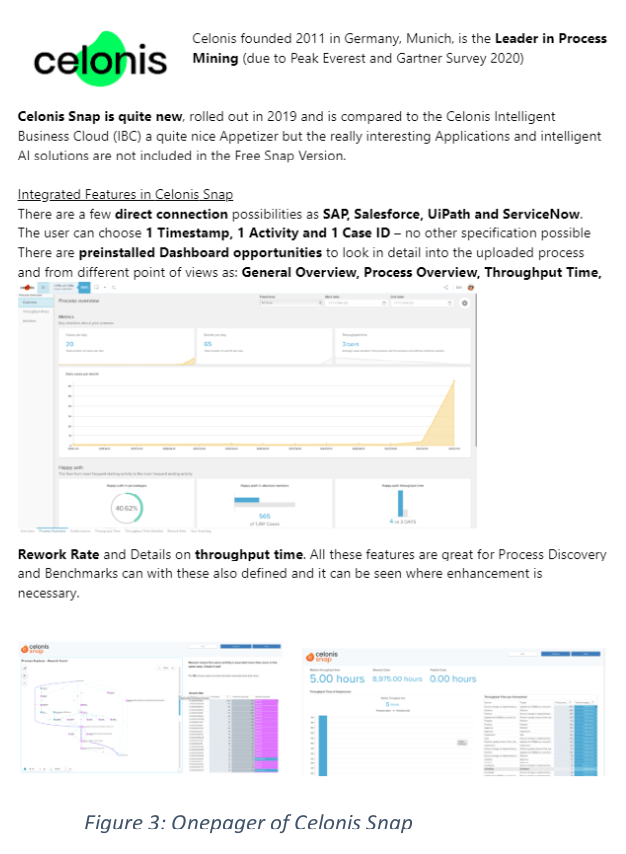The image size is (626, 854).
Task: Click the small Celonis logo in the dashboard header
Action: [x=27, y=288]
